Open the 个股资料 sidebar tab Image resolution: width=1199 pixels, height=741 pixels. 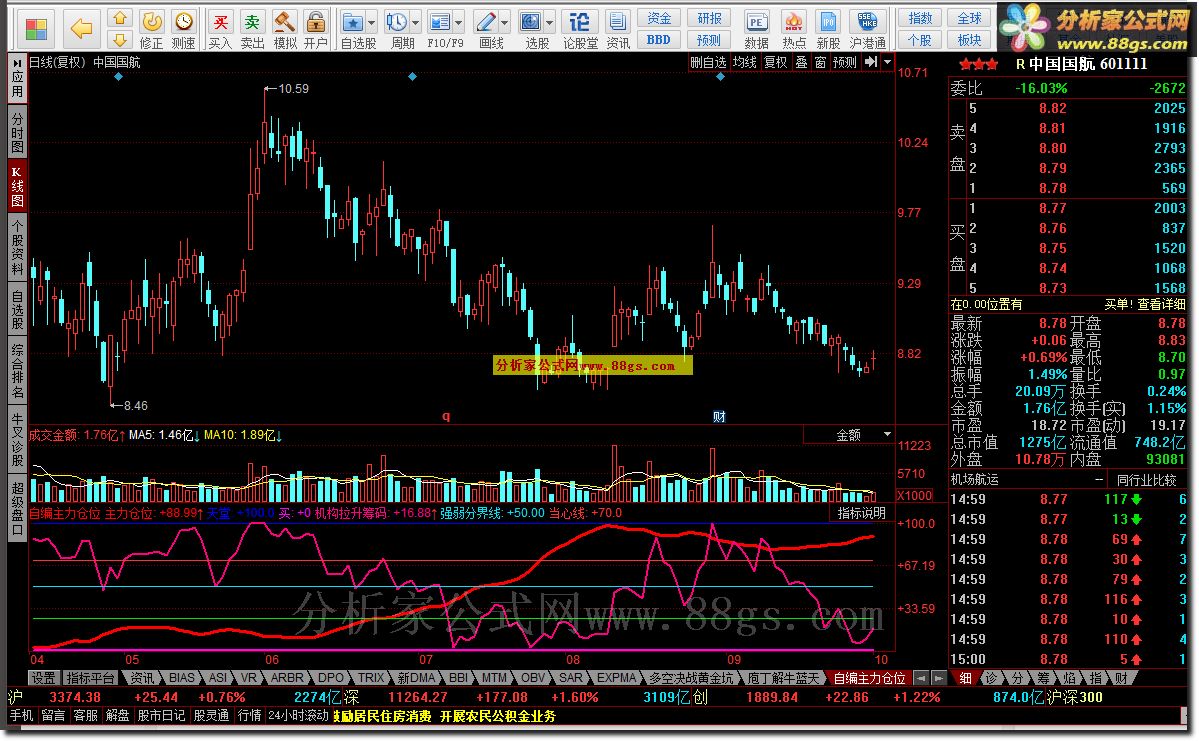point(18,246)
